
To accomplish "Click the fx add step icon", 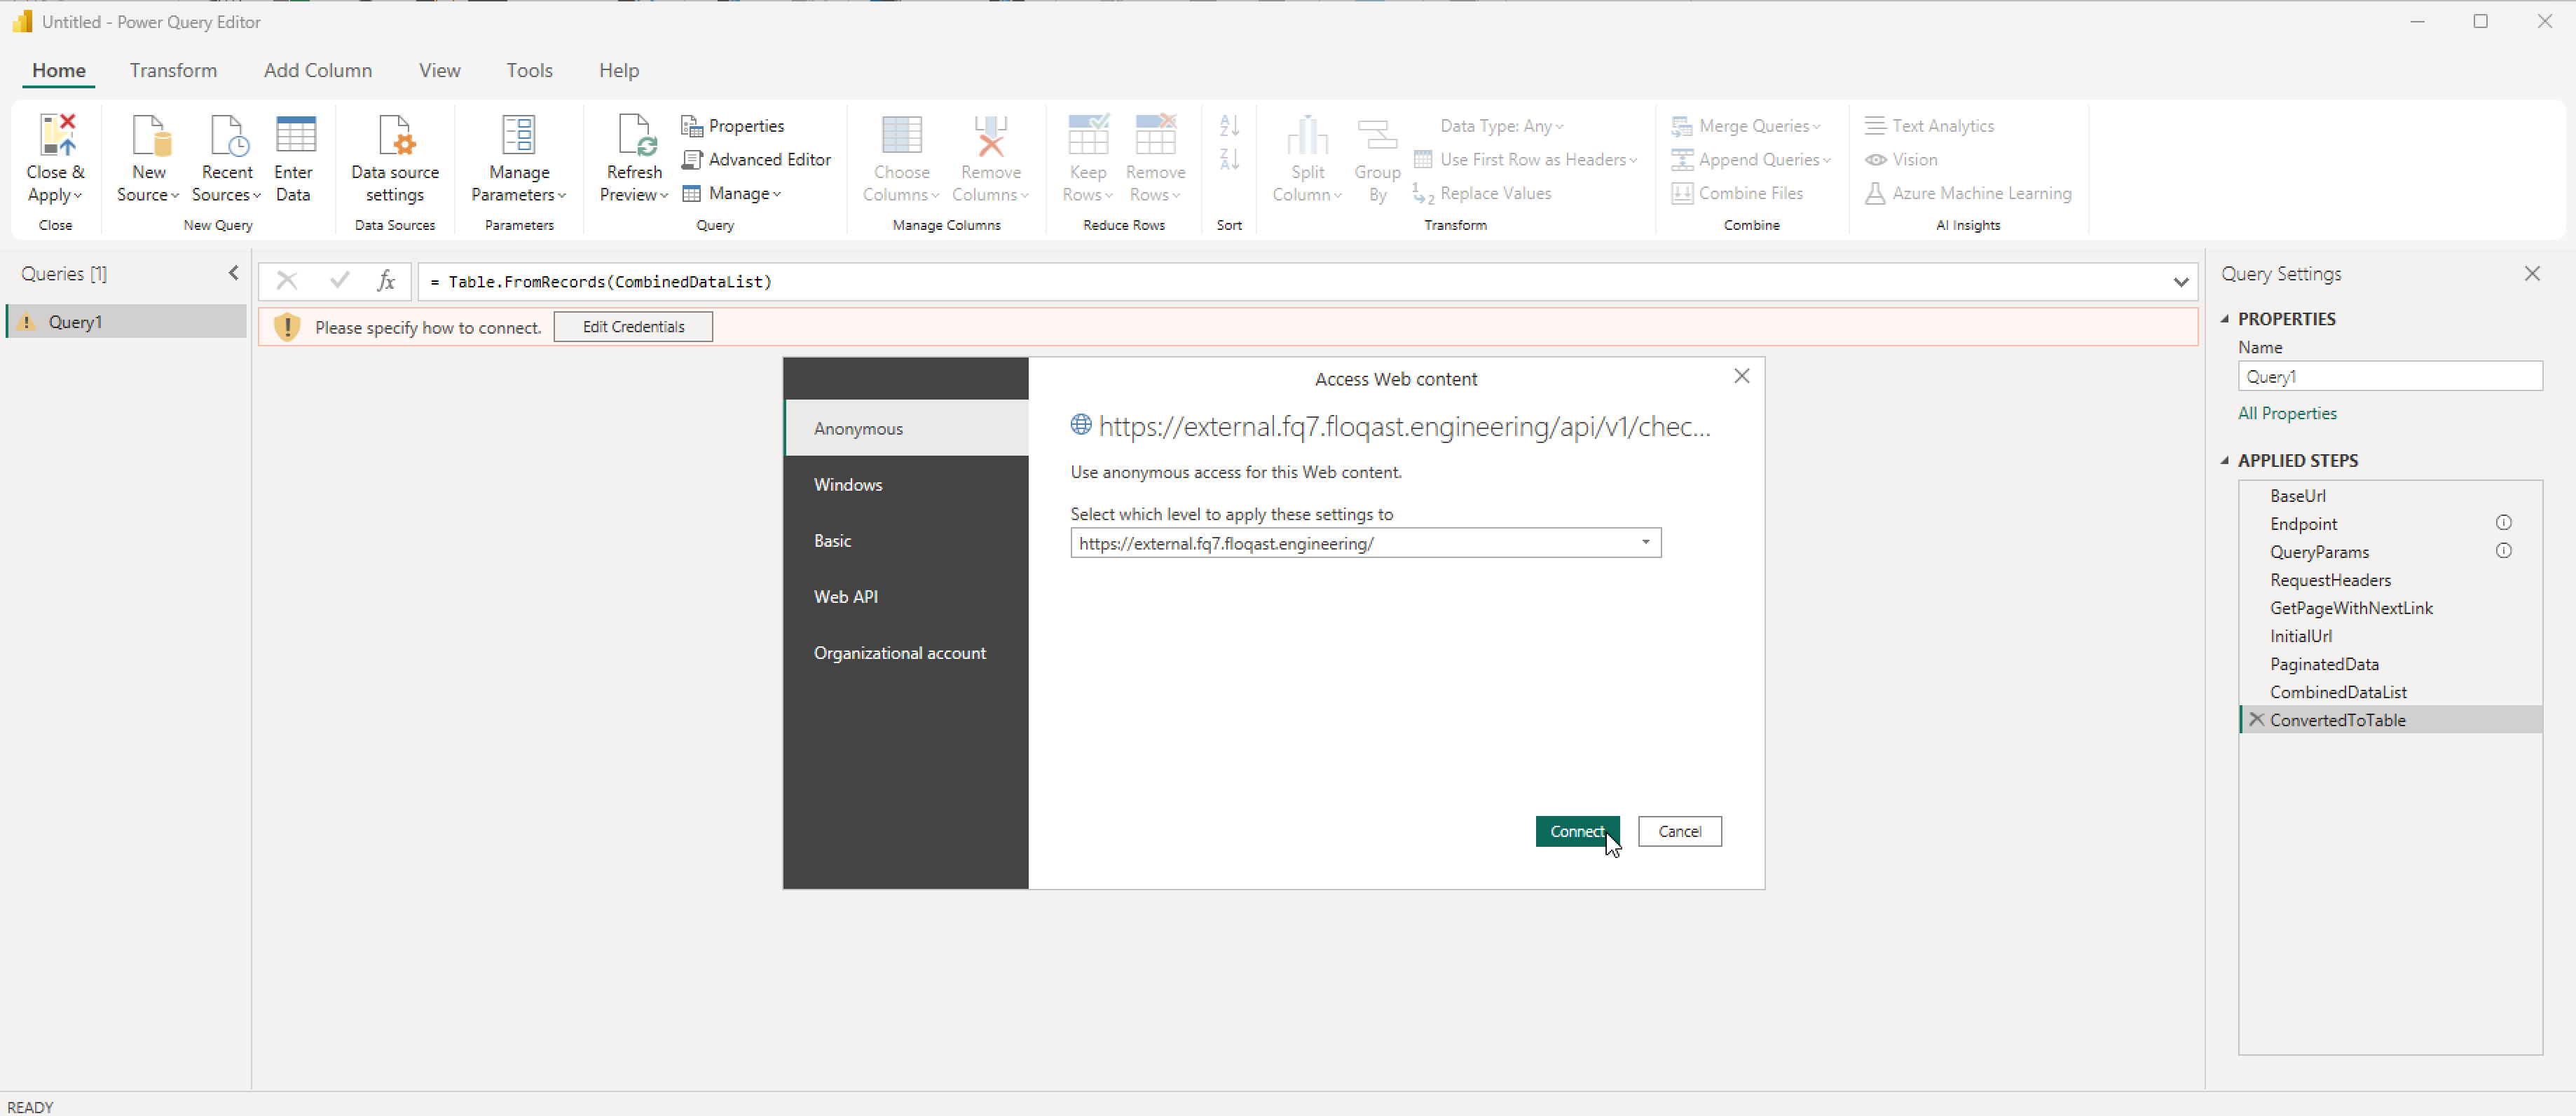I will click(x=386, y=281).
